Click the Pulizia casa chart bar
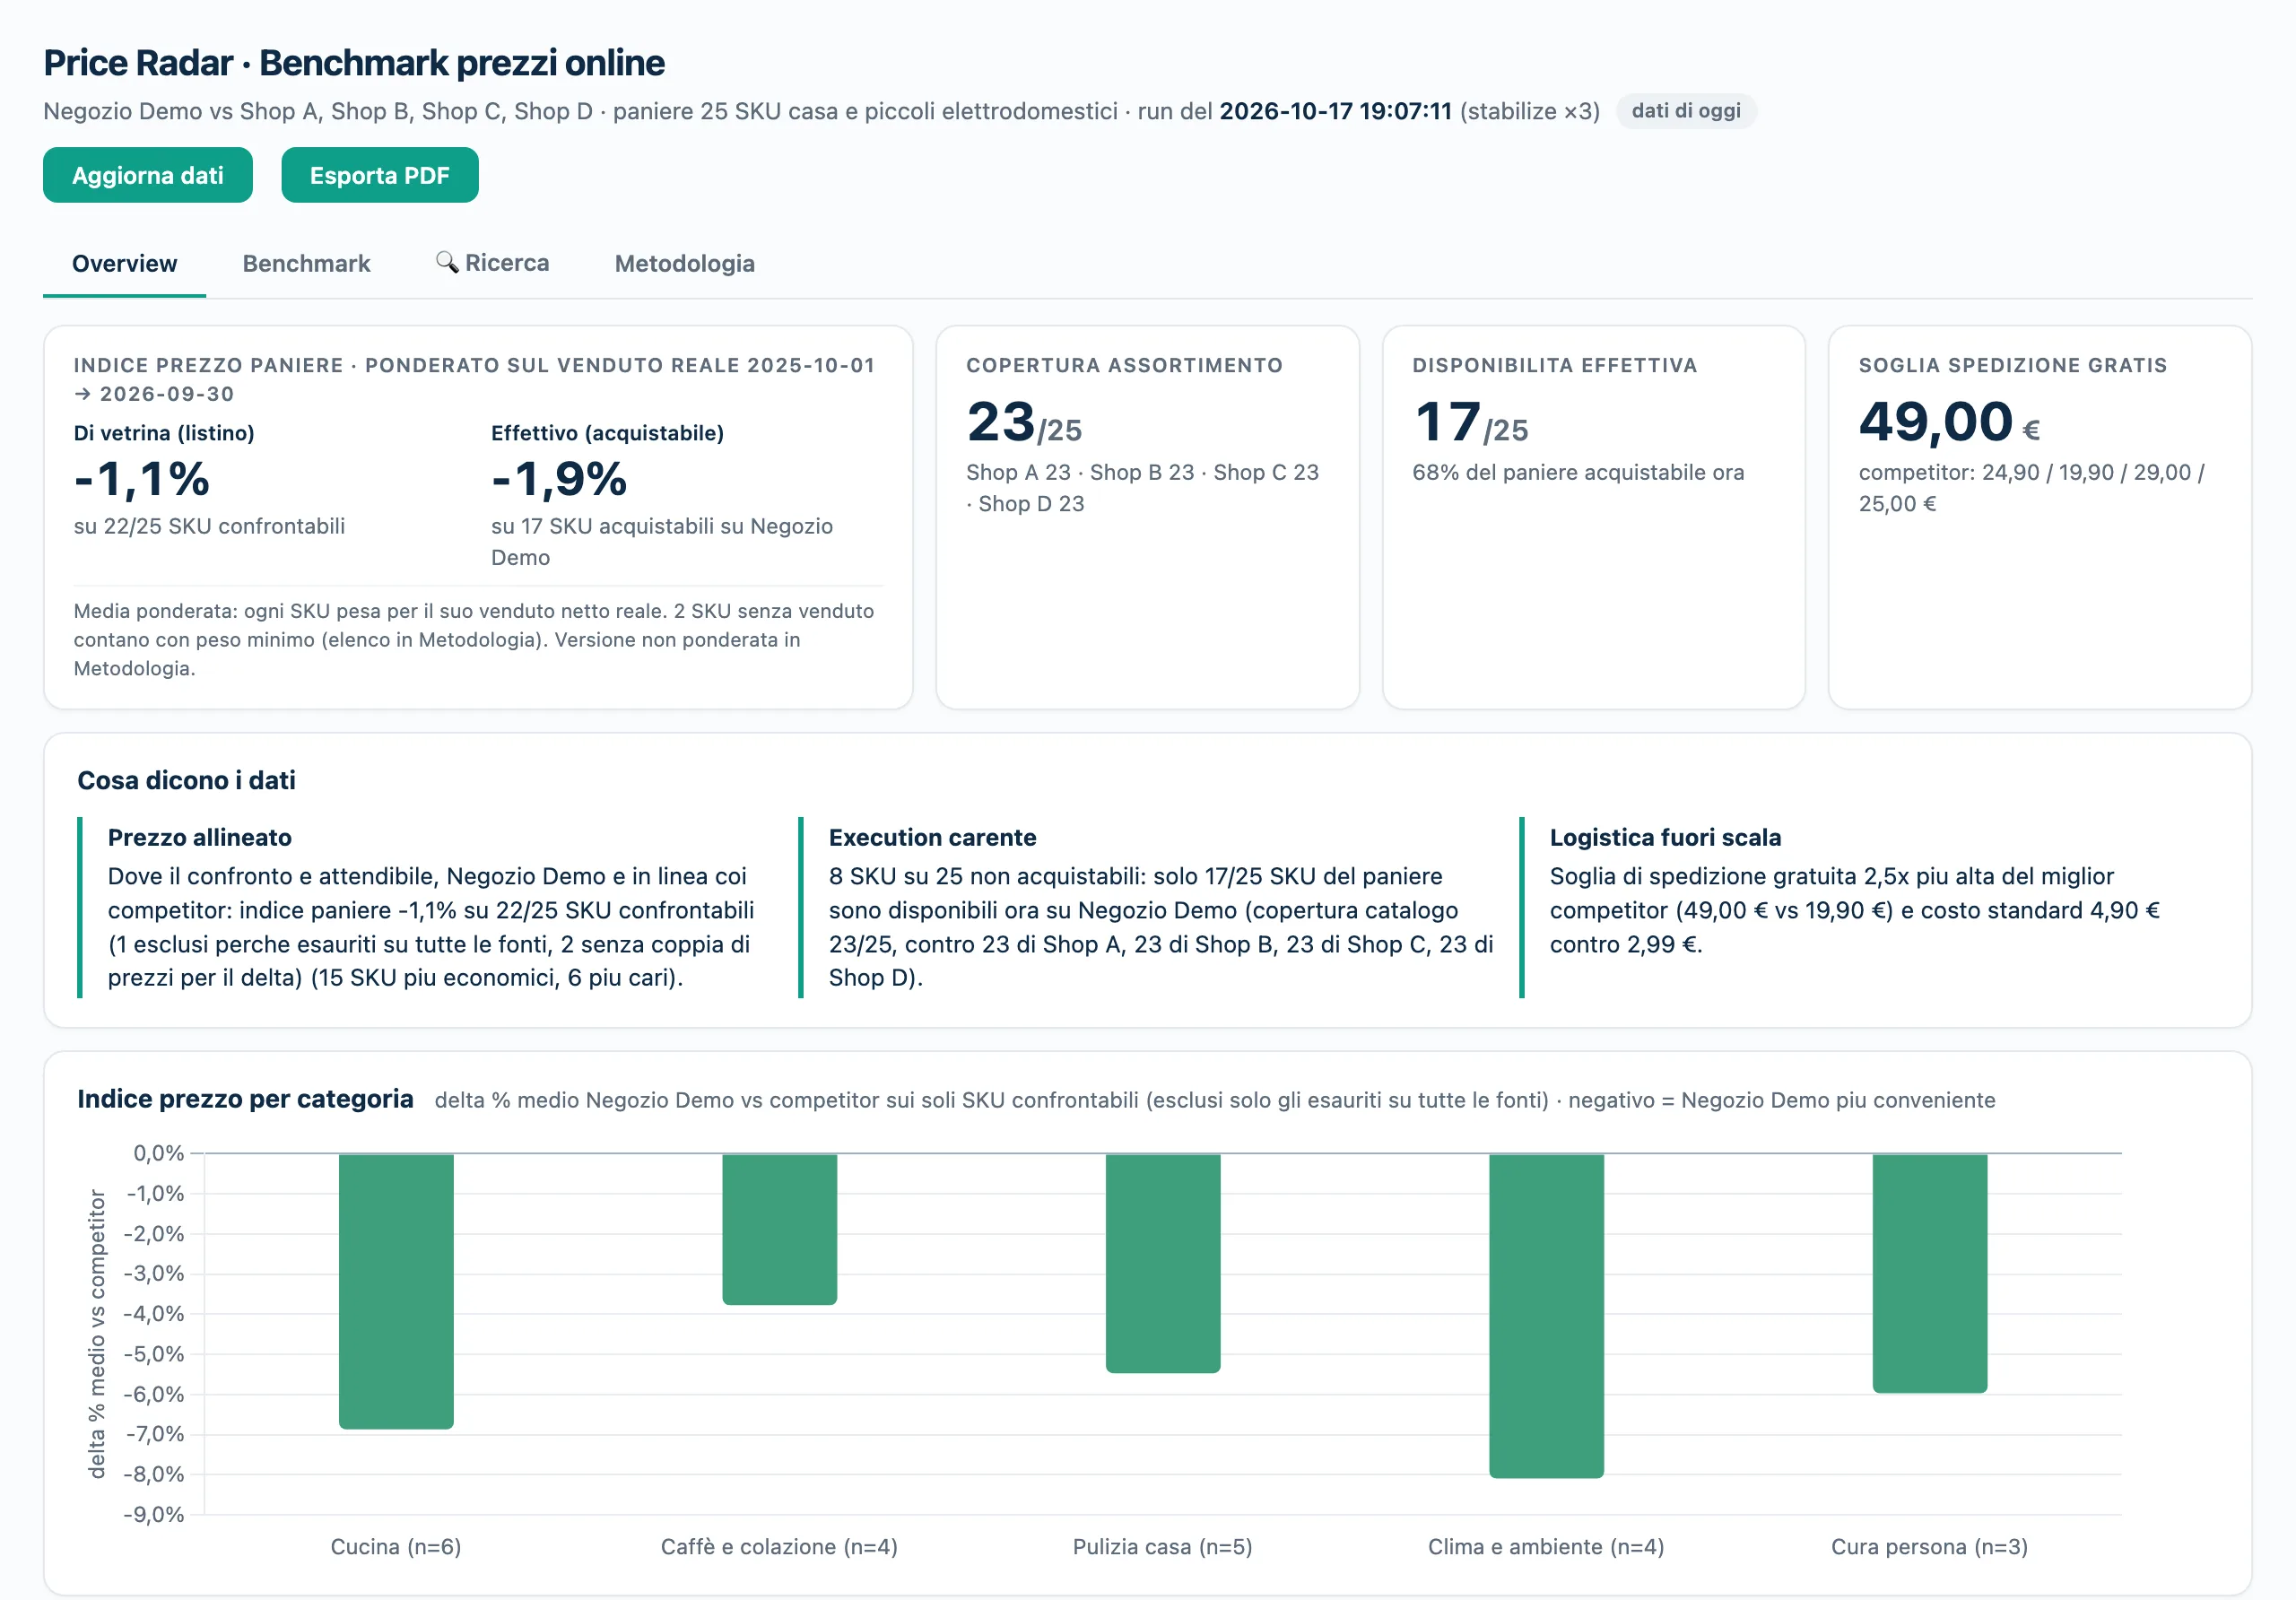 [1163, 1263]
